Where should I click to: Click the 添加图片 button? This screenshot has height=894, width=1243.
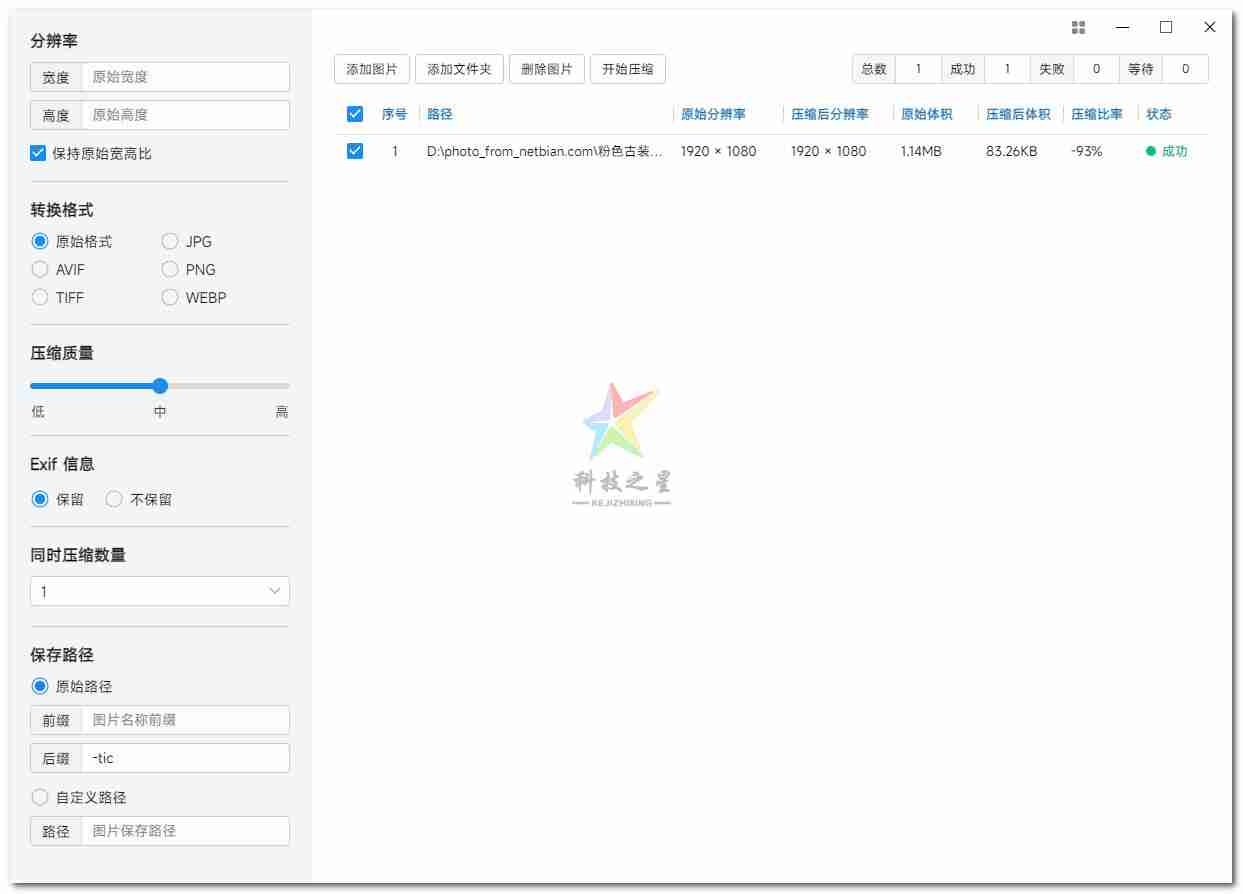(x=372, y=69)
